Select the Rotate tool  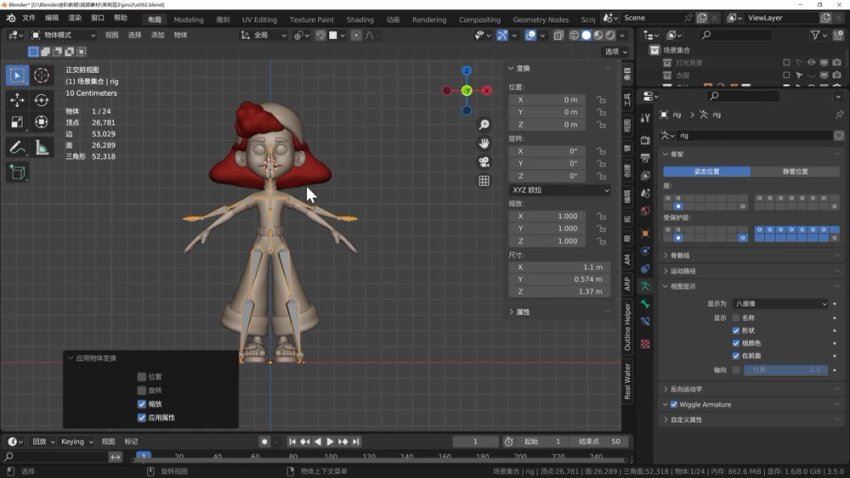[x=41, y=100]
